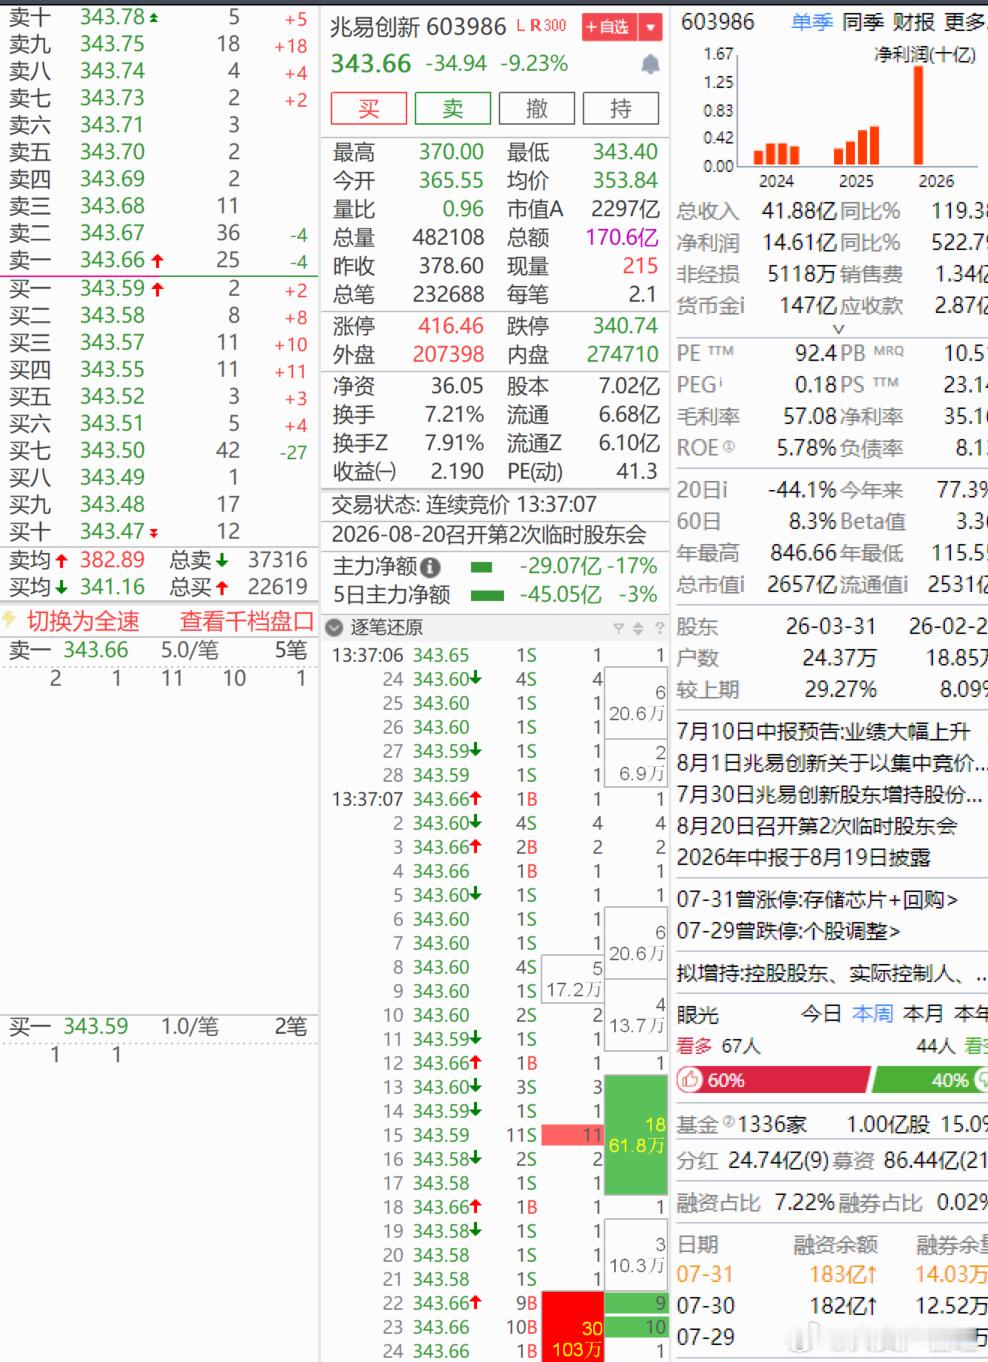Click the 卖一 343.66 ask row

[x=160, y=260]
